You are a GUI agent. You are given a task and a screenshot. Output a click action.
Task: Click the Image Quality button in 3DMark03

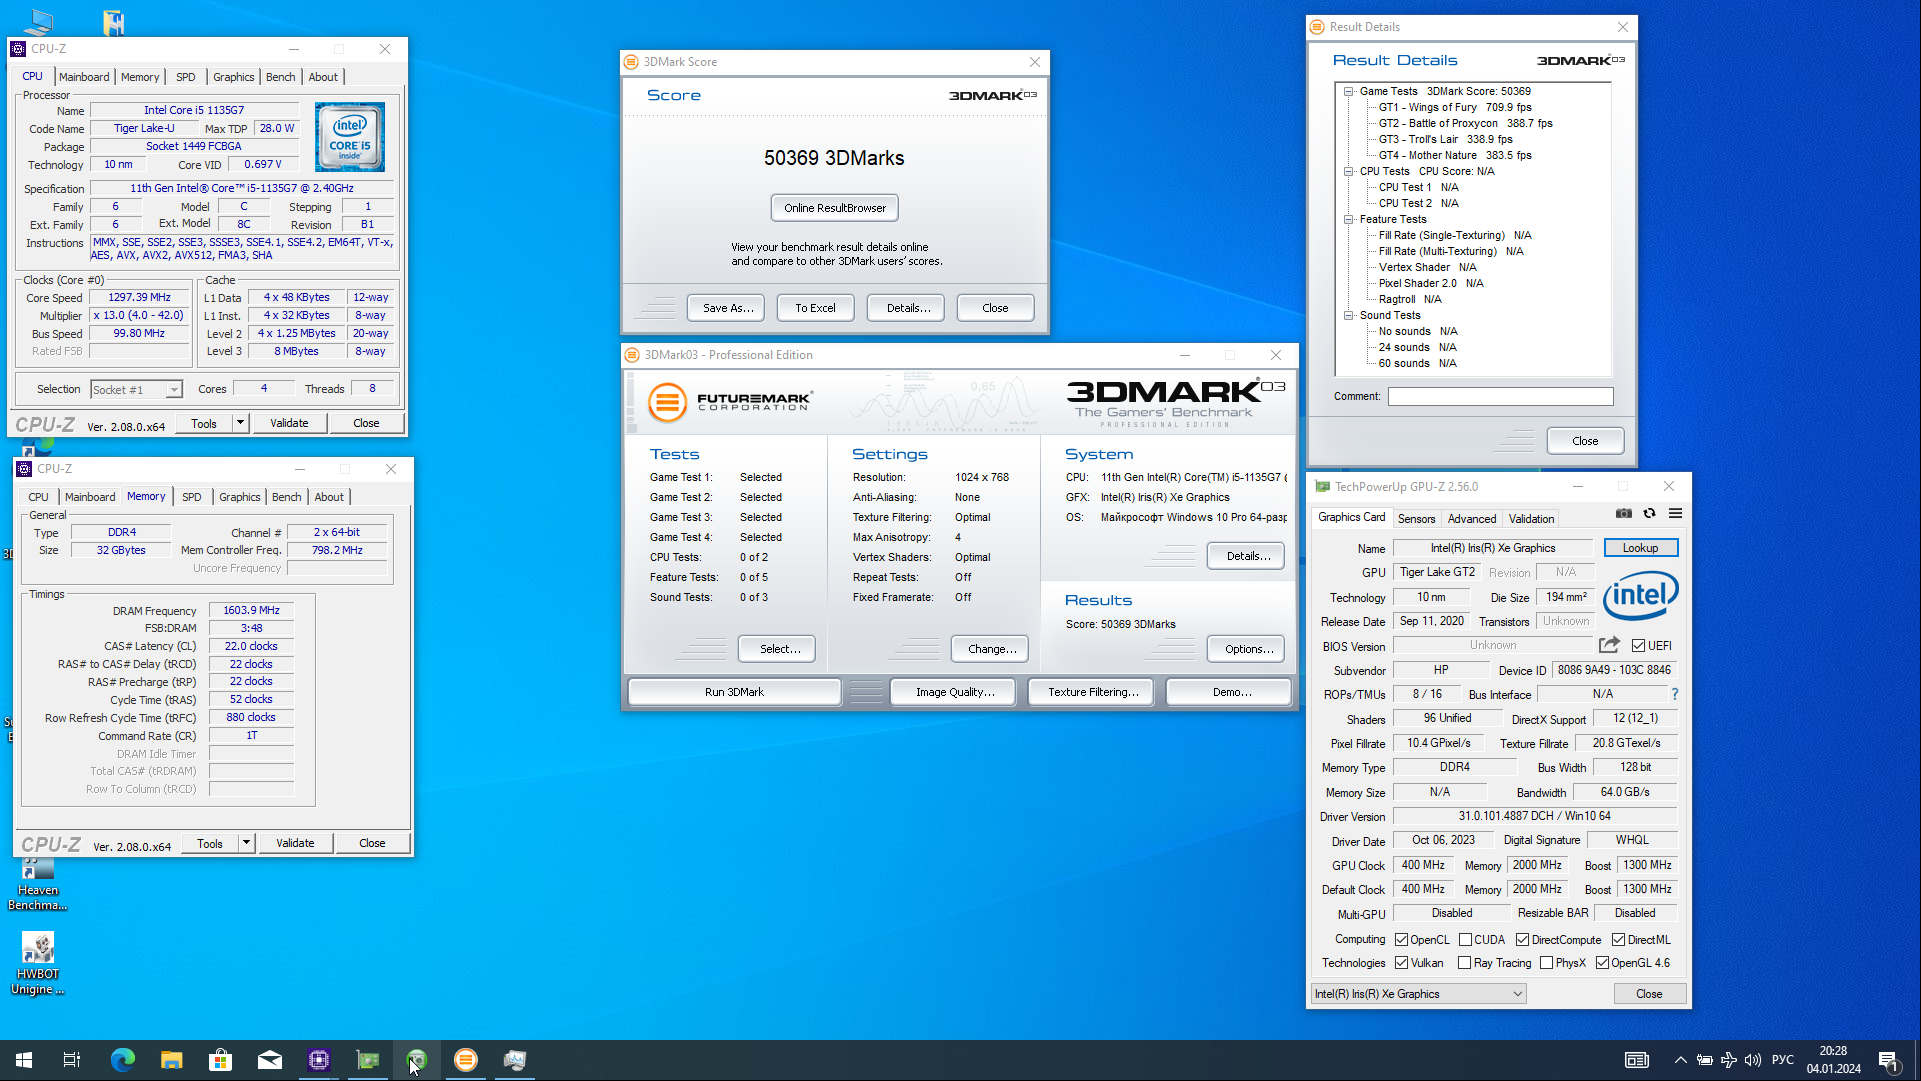click(x=954, y=692)
